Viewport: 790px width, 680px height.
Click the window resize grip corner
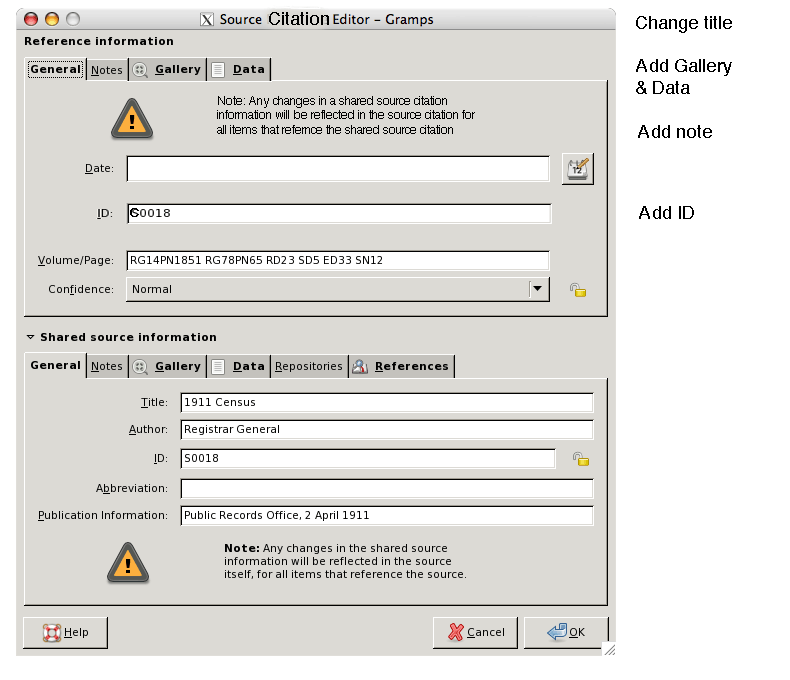610,650
